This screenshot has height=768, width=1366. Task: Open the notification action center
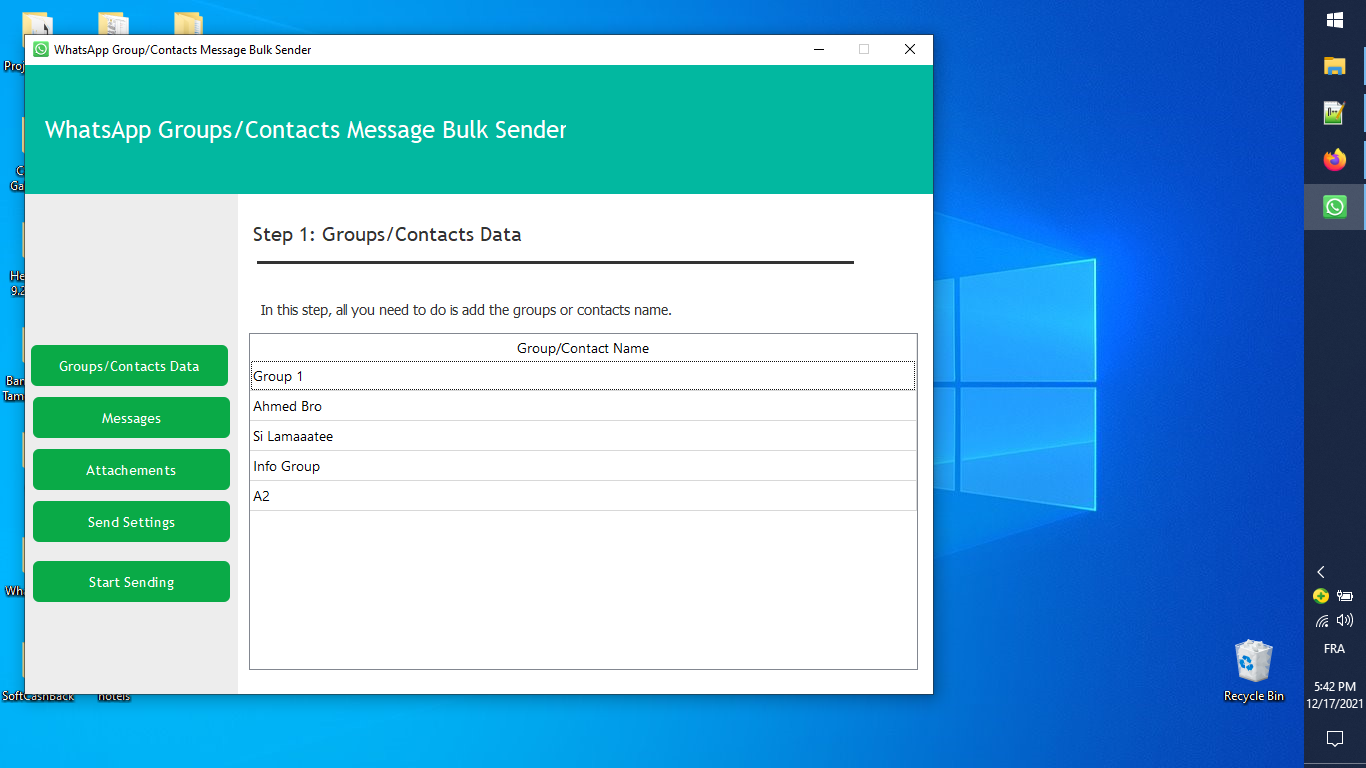pos(1335,739)
